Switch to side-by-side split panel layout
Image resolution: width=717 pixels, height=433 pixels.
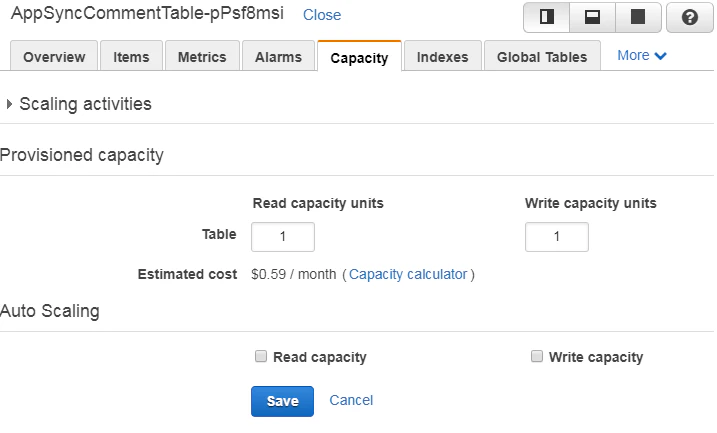tap(546, 17)
